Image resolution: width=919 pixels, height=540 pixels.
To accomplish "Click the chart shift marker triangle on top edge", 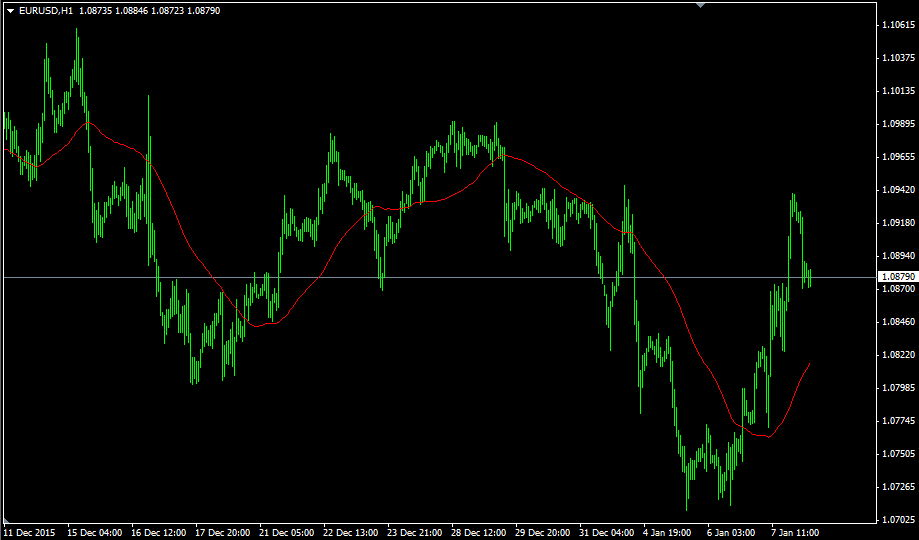I will tap(700, 5).
